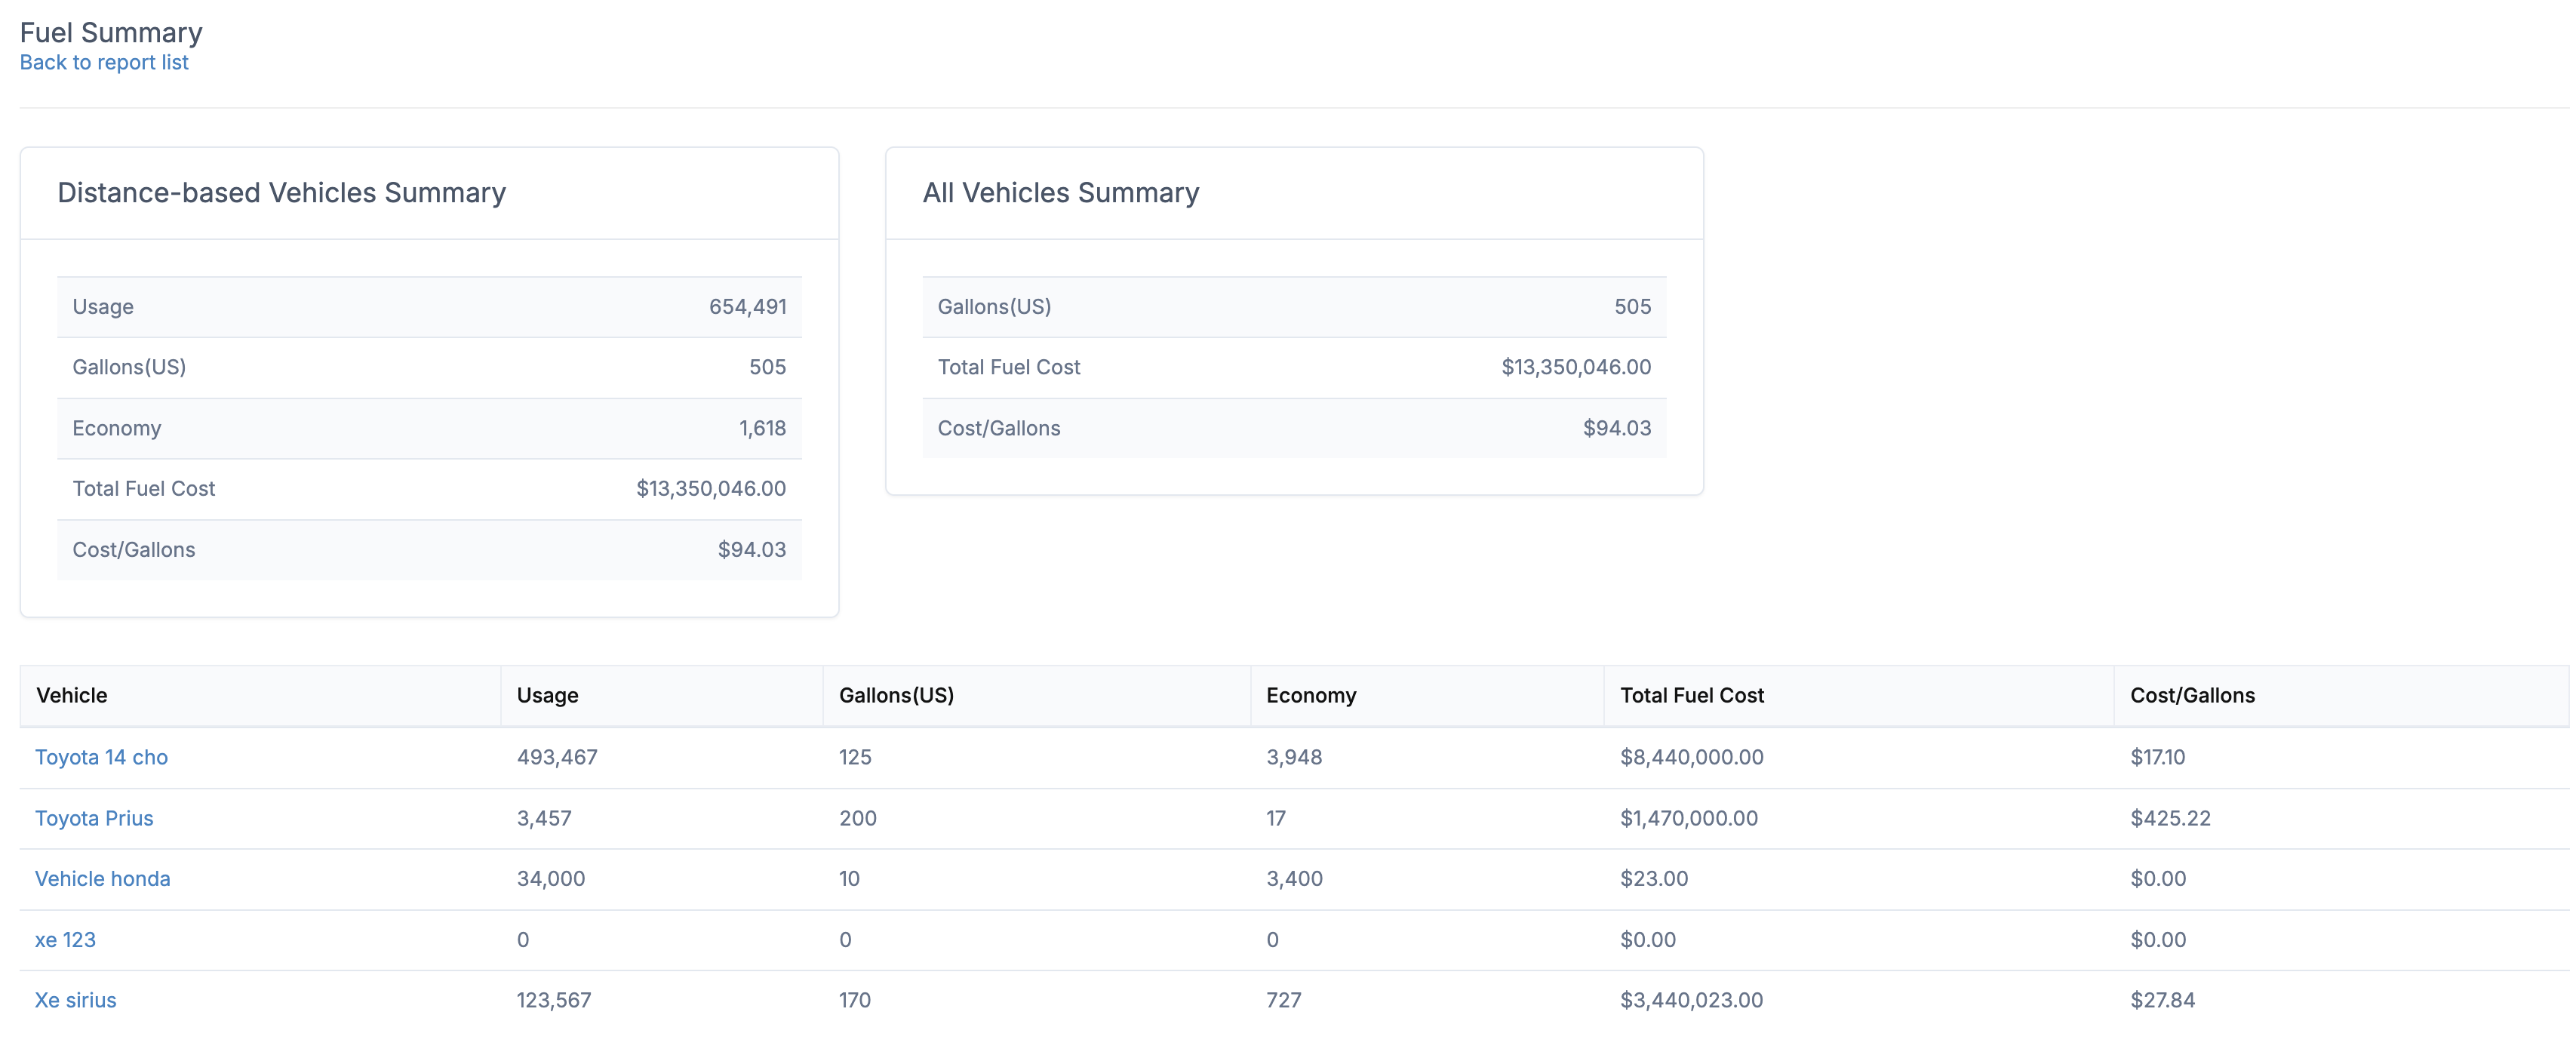Click the 123,567 usage cell for Xe sirius
Image resolution: width=2576 pixels, height=1058 pixels.
[x=553, y=1000]
